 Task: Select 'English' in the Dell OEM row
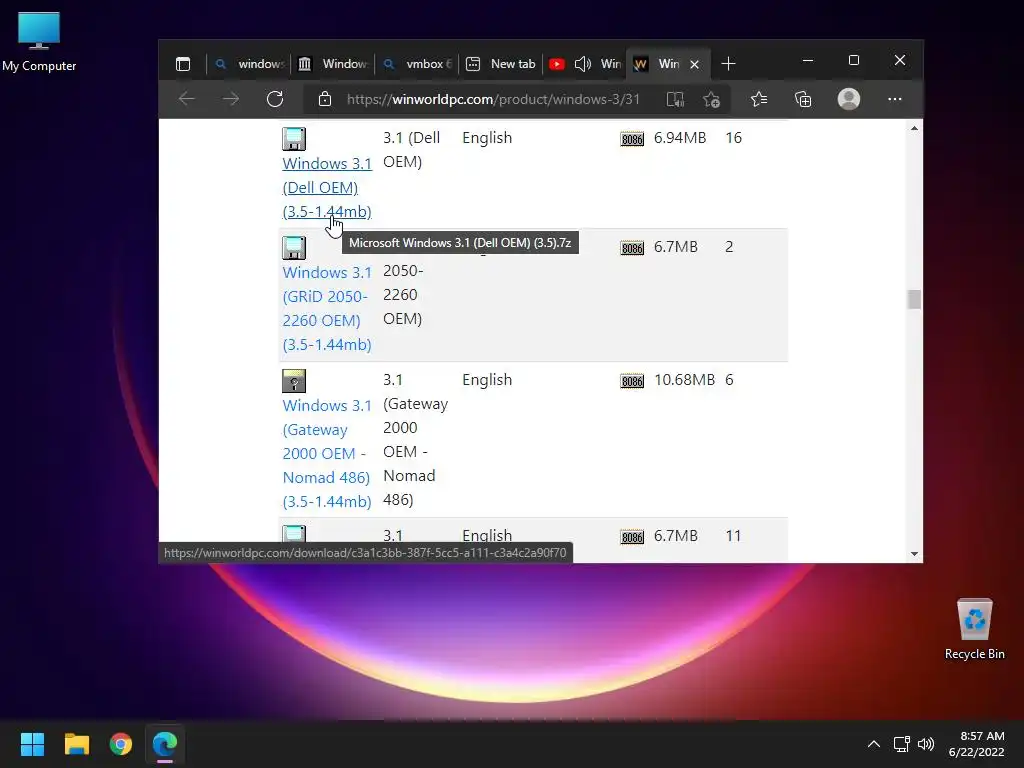click(x=487, y=138)
